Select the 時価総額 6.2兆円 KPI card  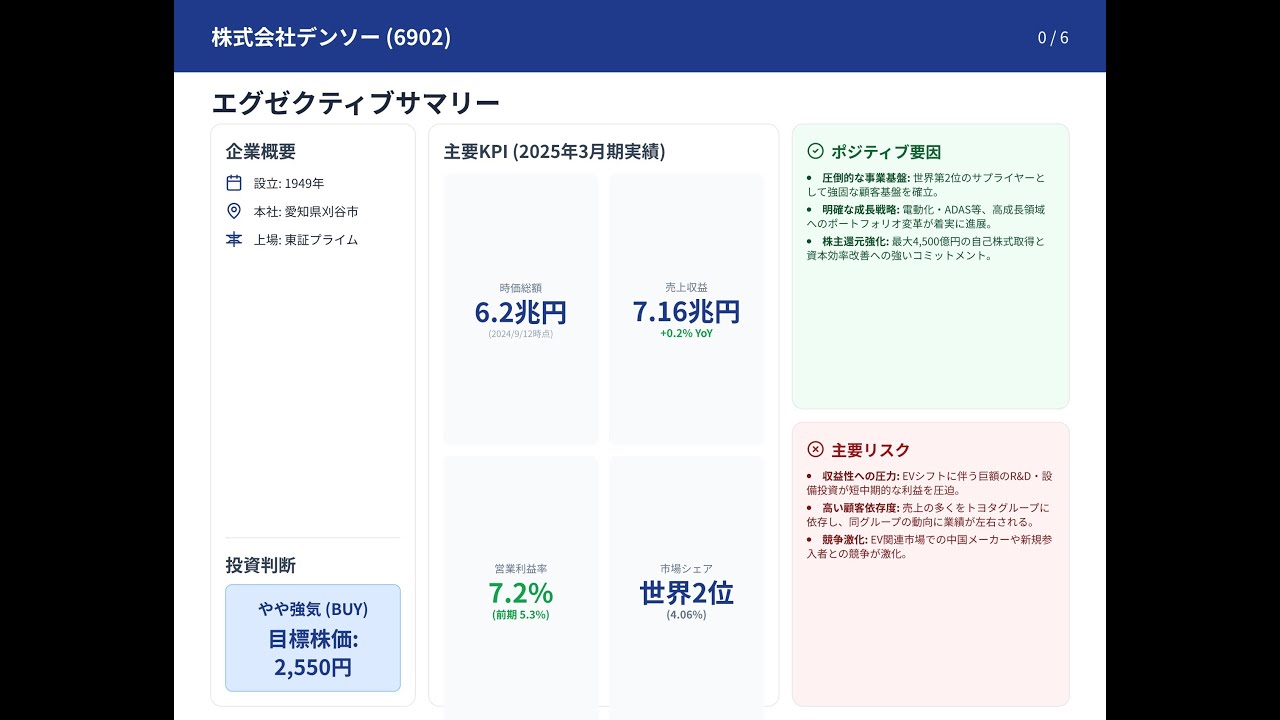(520, 310)
